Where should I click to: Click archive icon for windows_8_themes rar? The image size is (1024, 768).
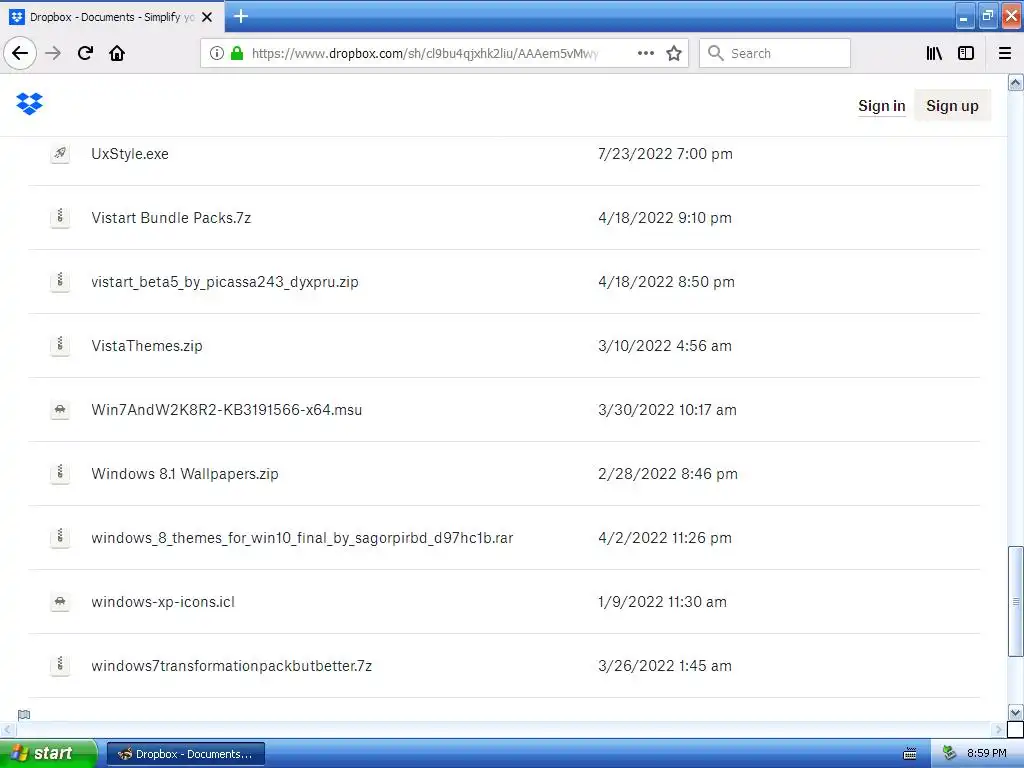click(x=60, y=537)
